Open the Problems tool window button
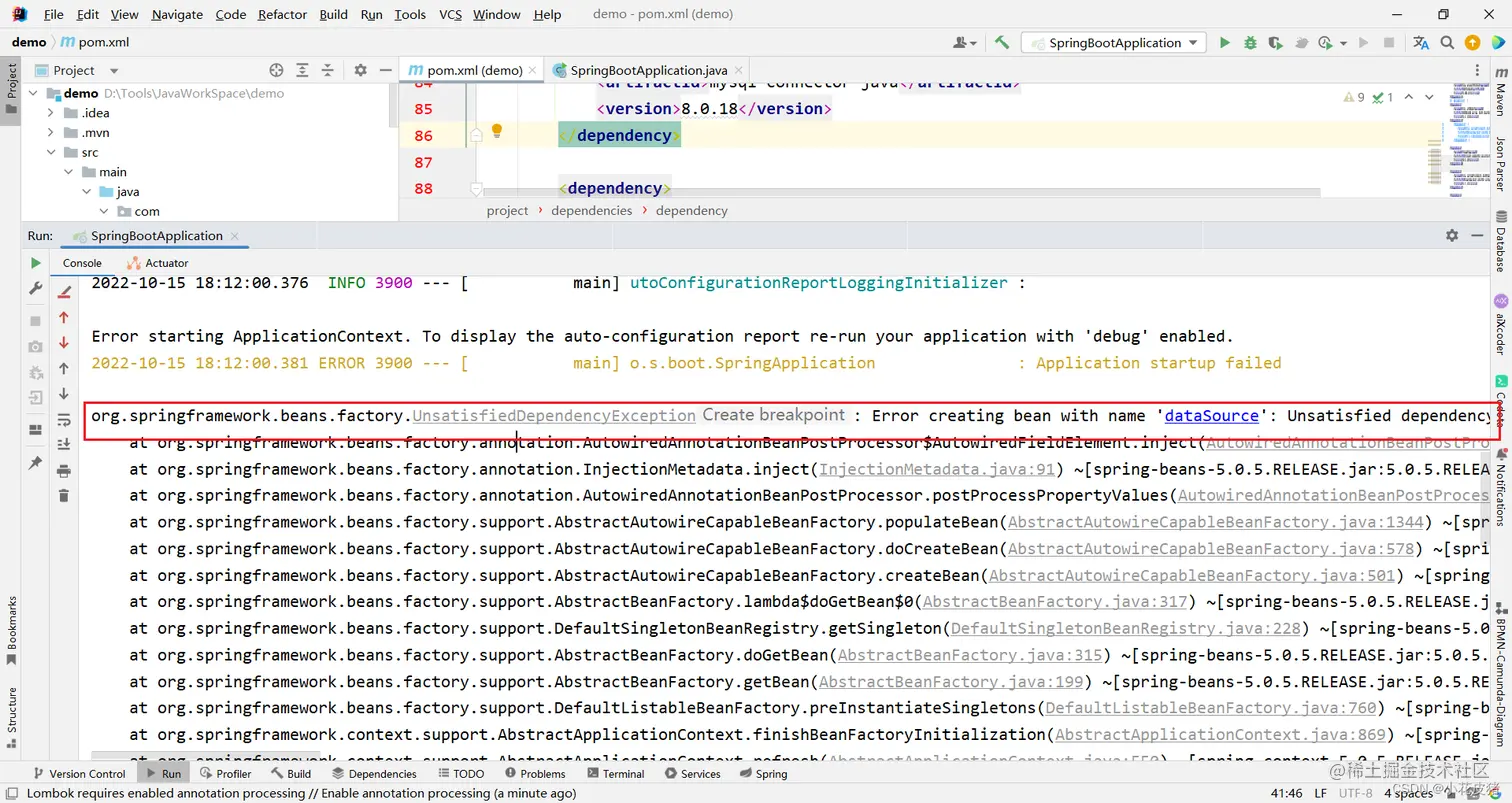1512x803 pixels. click(x=535, y=773)
